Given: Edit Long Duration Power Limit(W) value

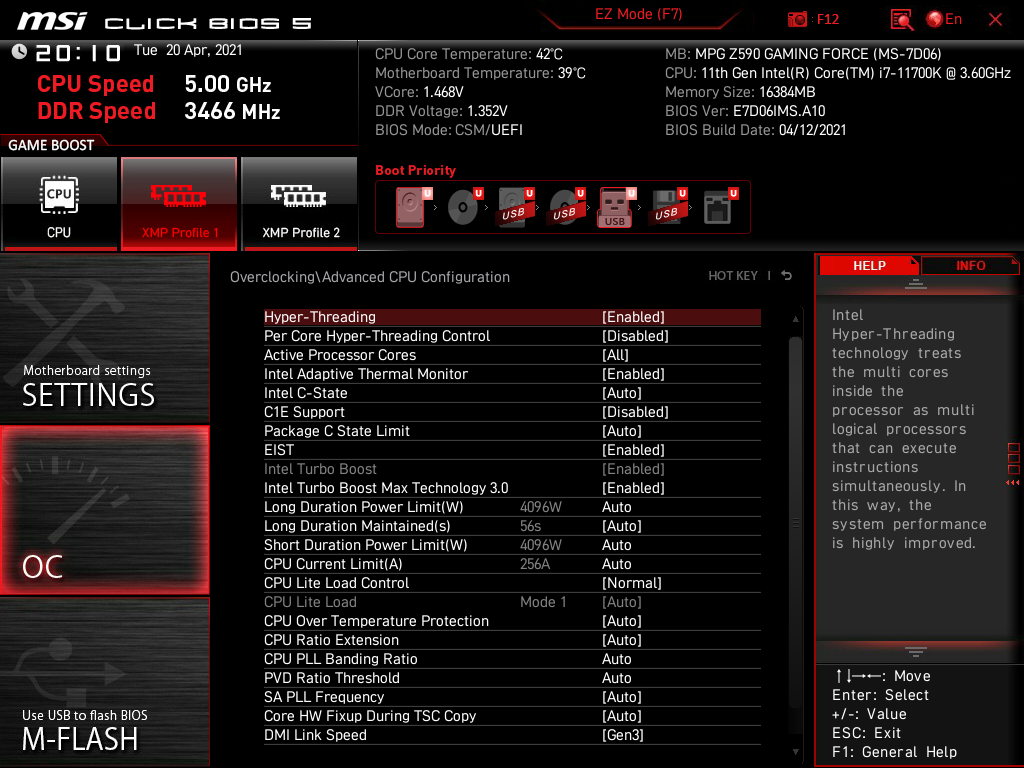Looking at the screenshot, I should pos(512,507).
